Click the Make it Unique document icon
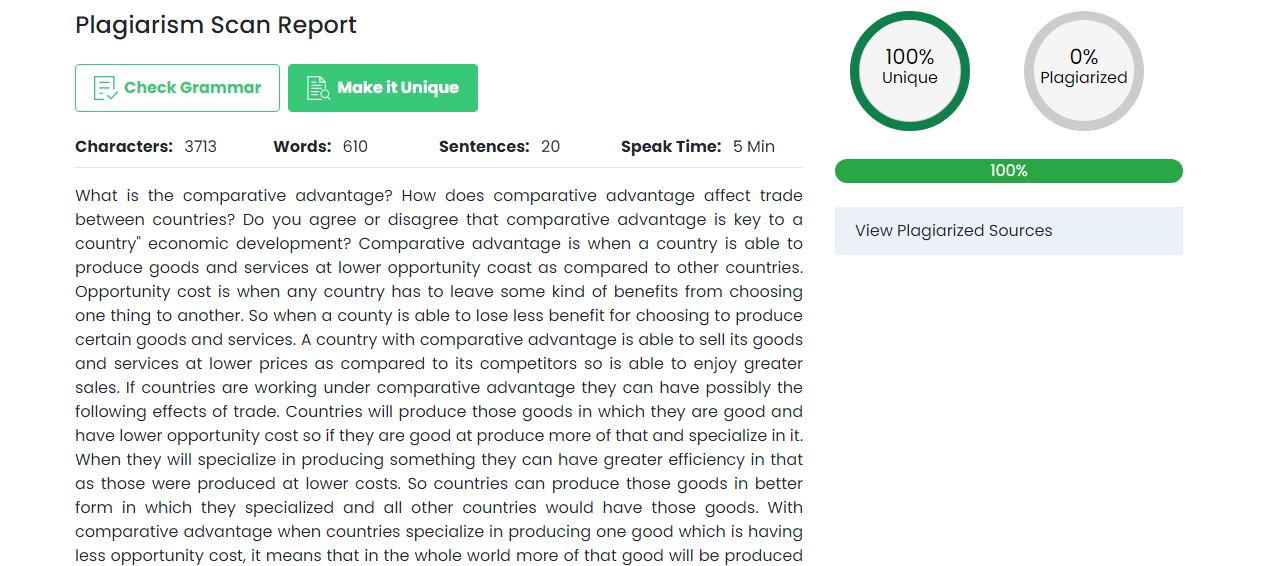1271x566 pixels. (x=318, y=88)
